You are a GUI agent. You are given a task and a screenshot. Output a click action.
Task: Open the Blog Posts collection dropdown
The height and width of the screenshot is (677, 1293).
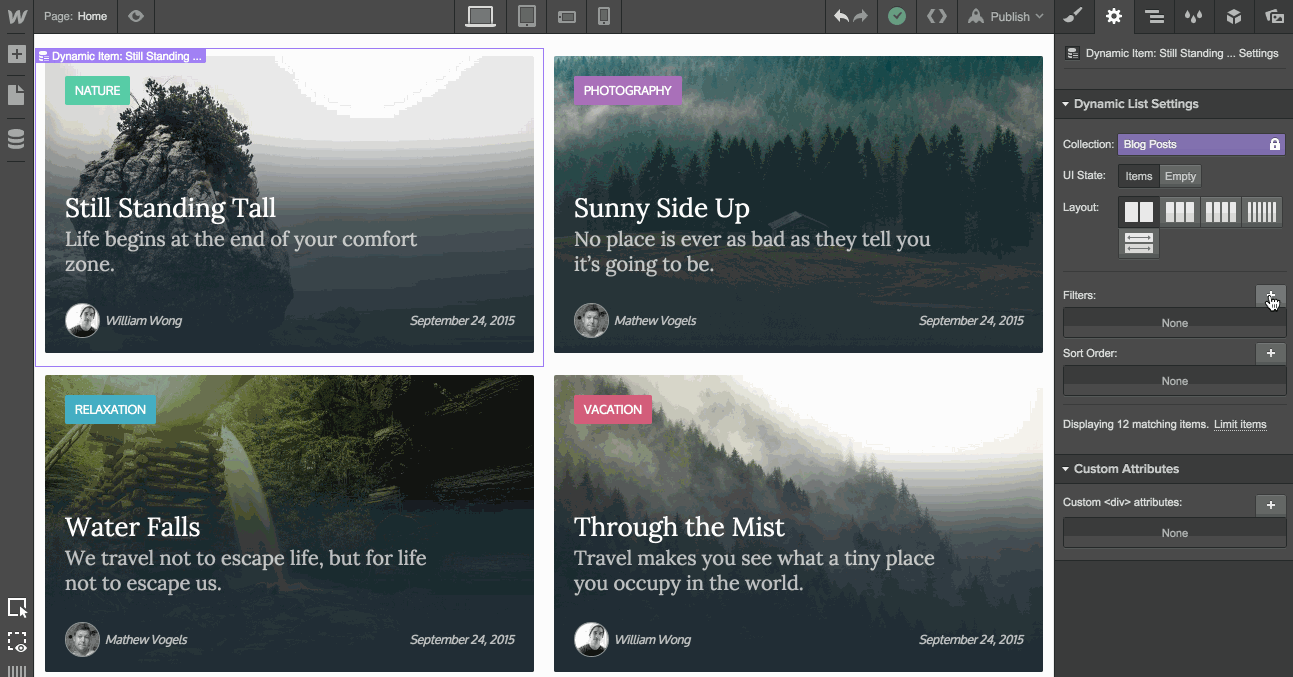(x=1201, y=144)
